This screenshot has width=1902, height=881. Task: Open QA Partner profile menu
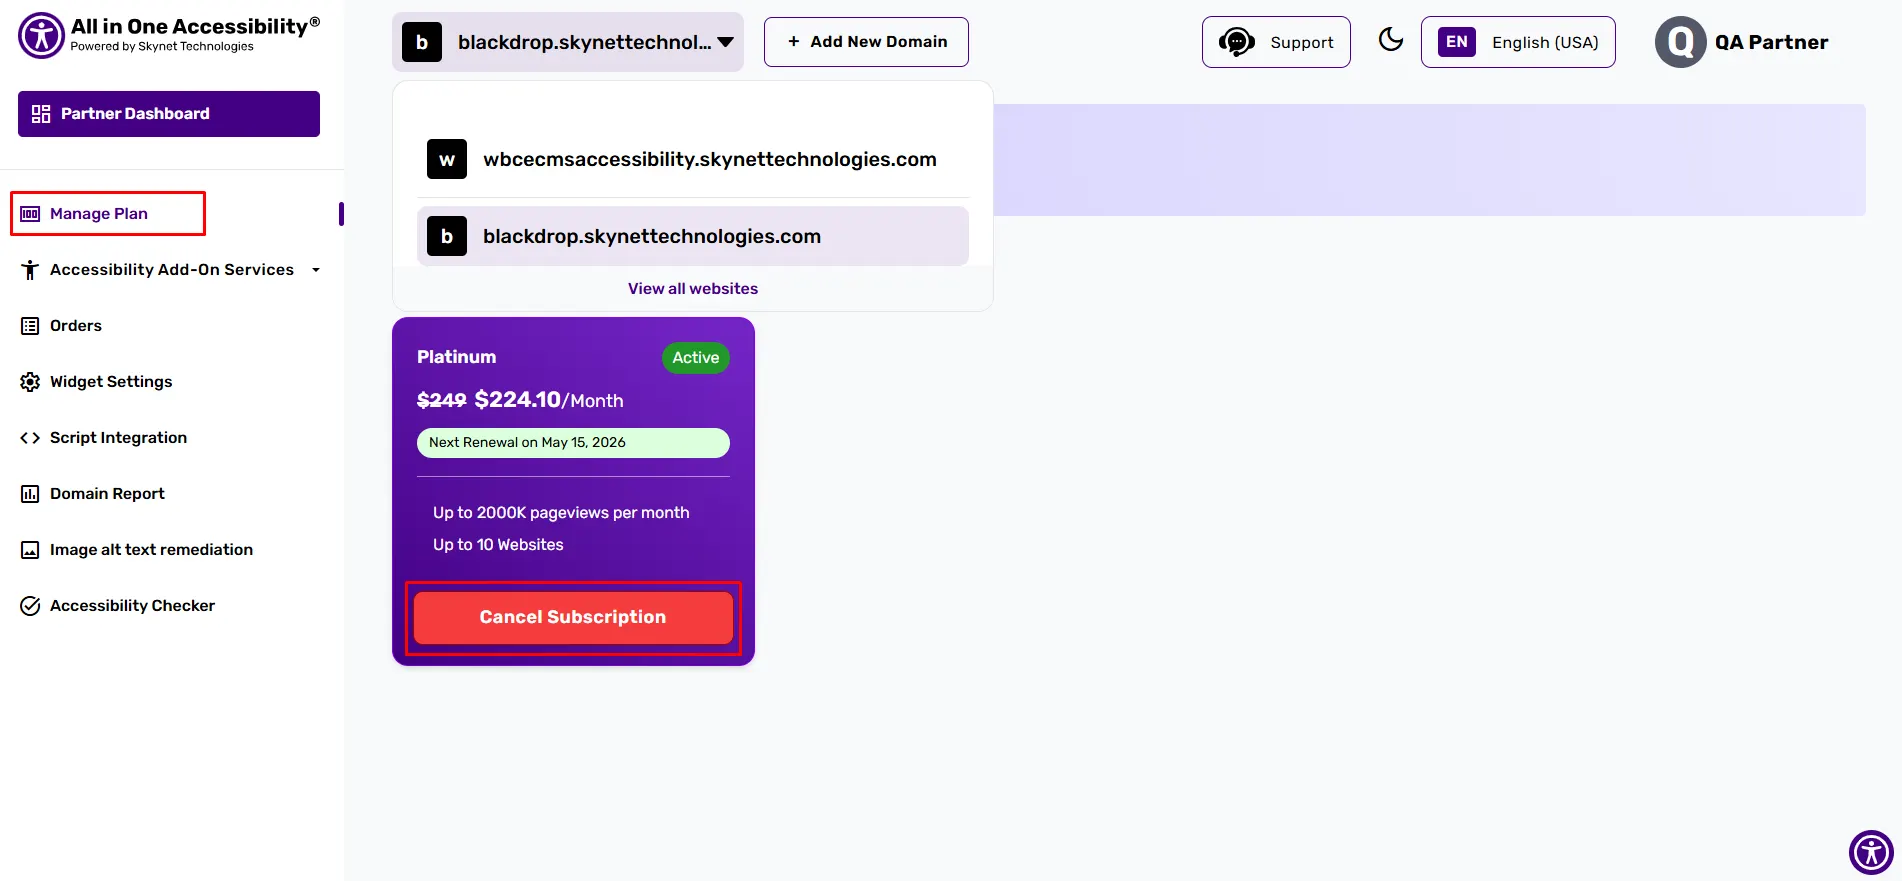[x=1742, y=42]
